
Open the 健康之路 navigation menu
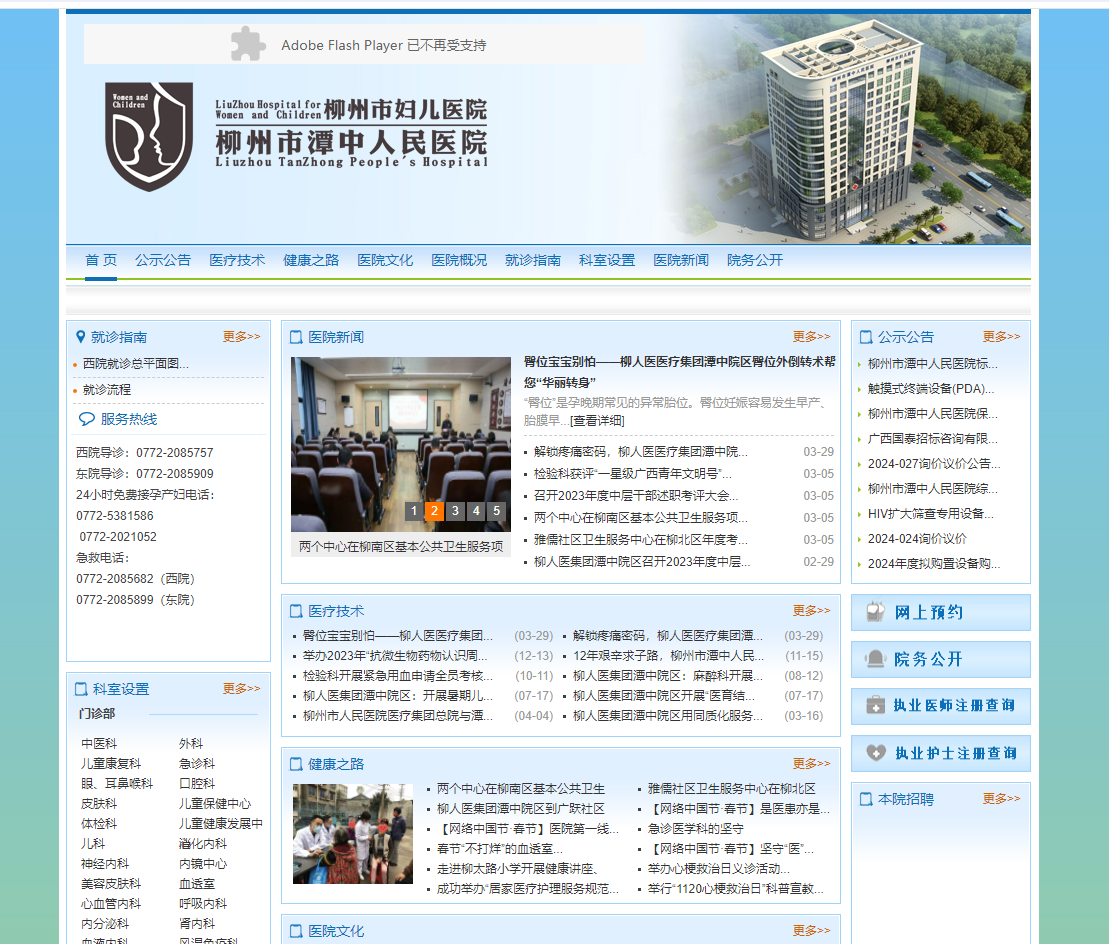click(x=311, y=260)
